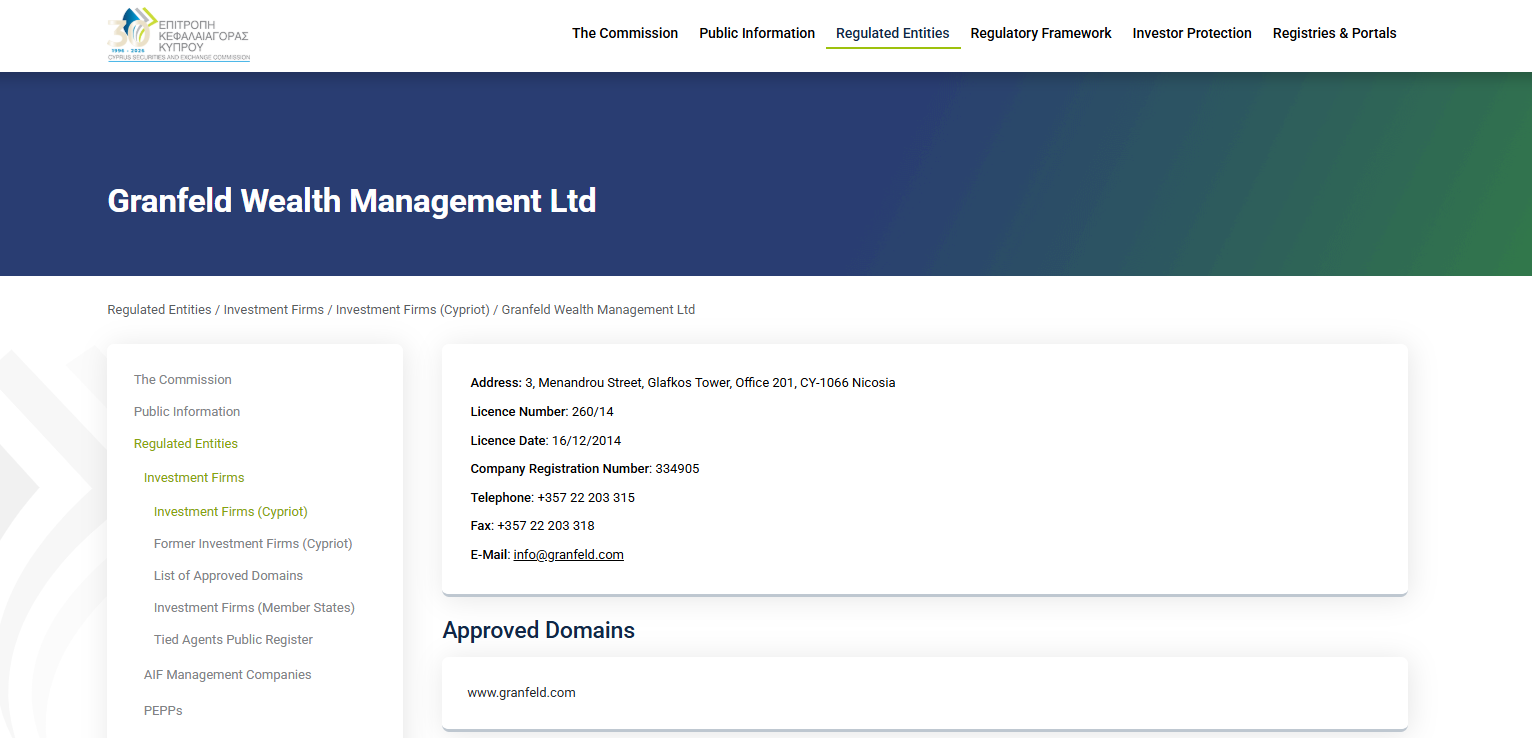This screenshot has width=1532, height=738.
Task: Click the Licence Number 260/14 text
Action: click(x=542, y=412)
